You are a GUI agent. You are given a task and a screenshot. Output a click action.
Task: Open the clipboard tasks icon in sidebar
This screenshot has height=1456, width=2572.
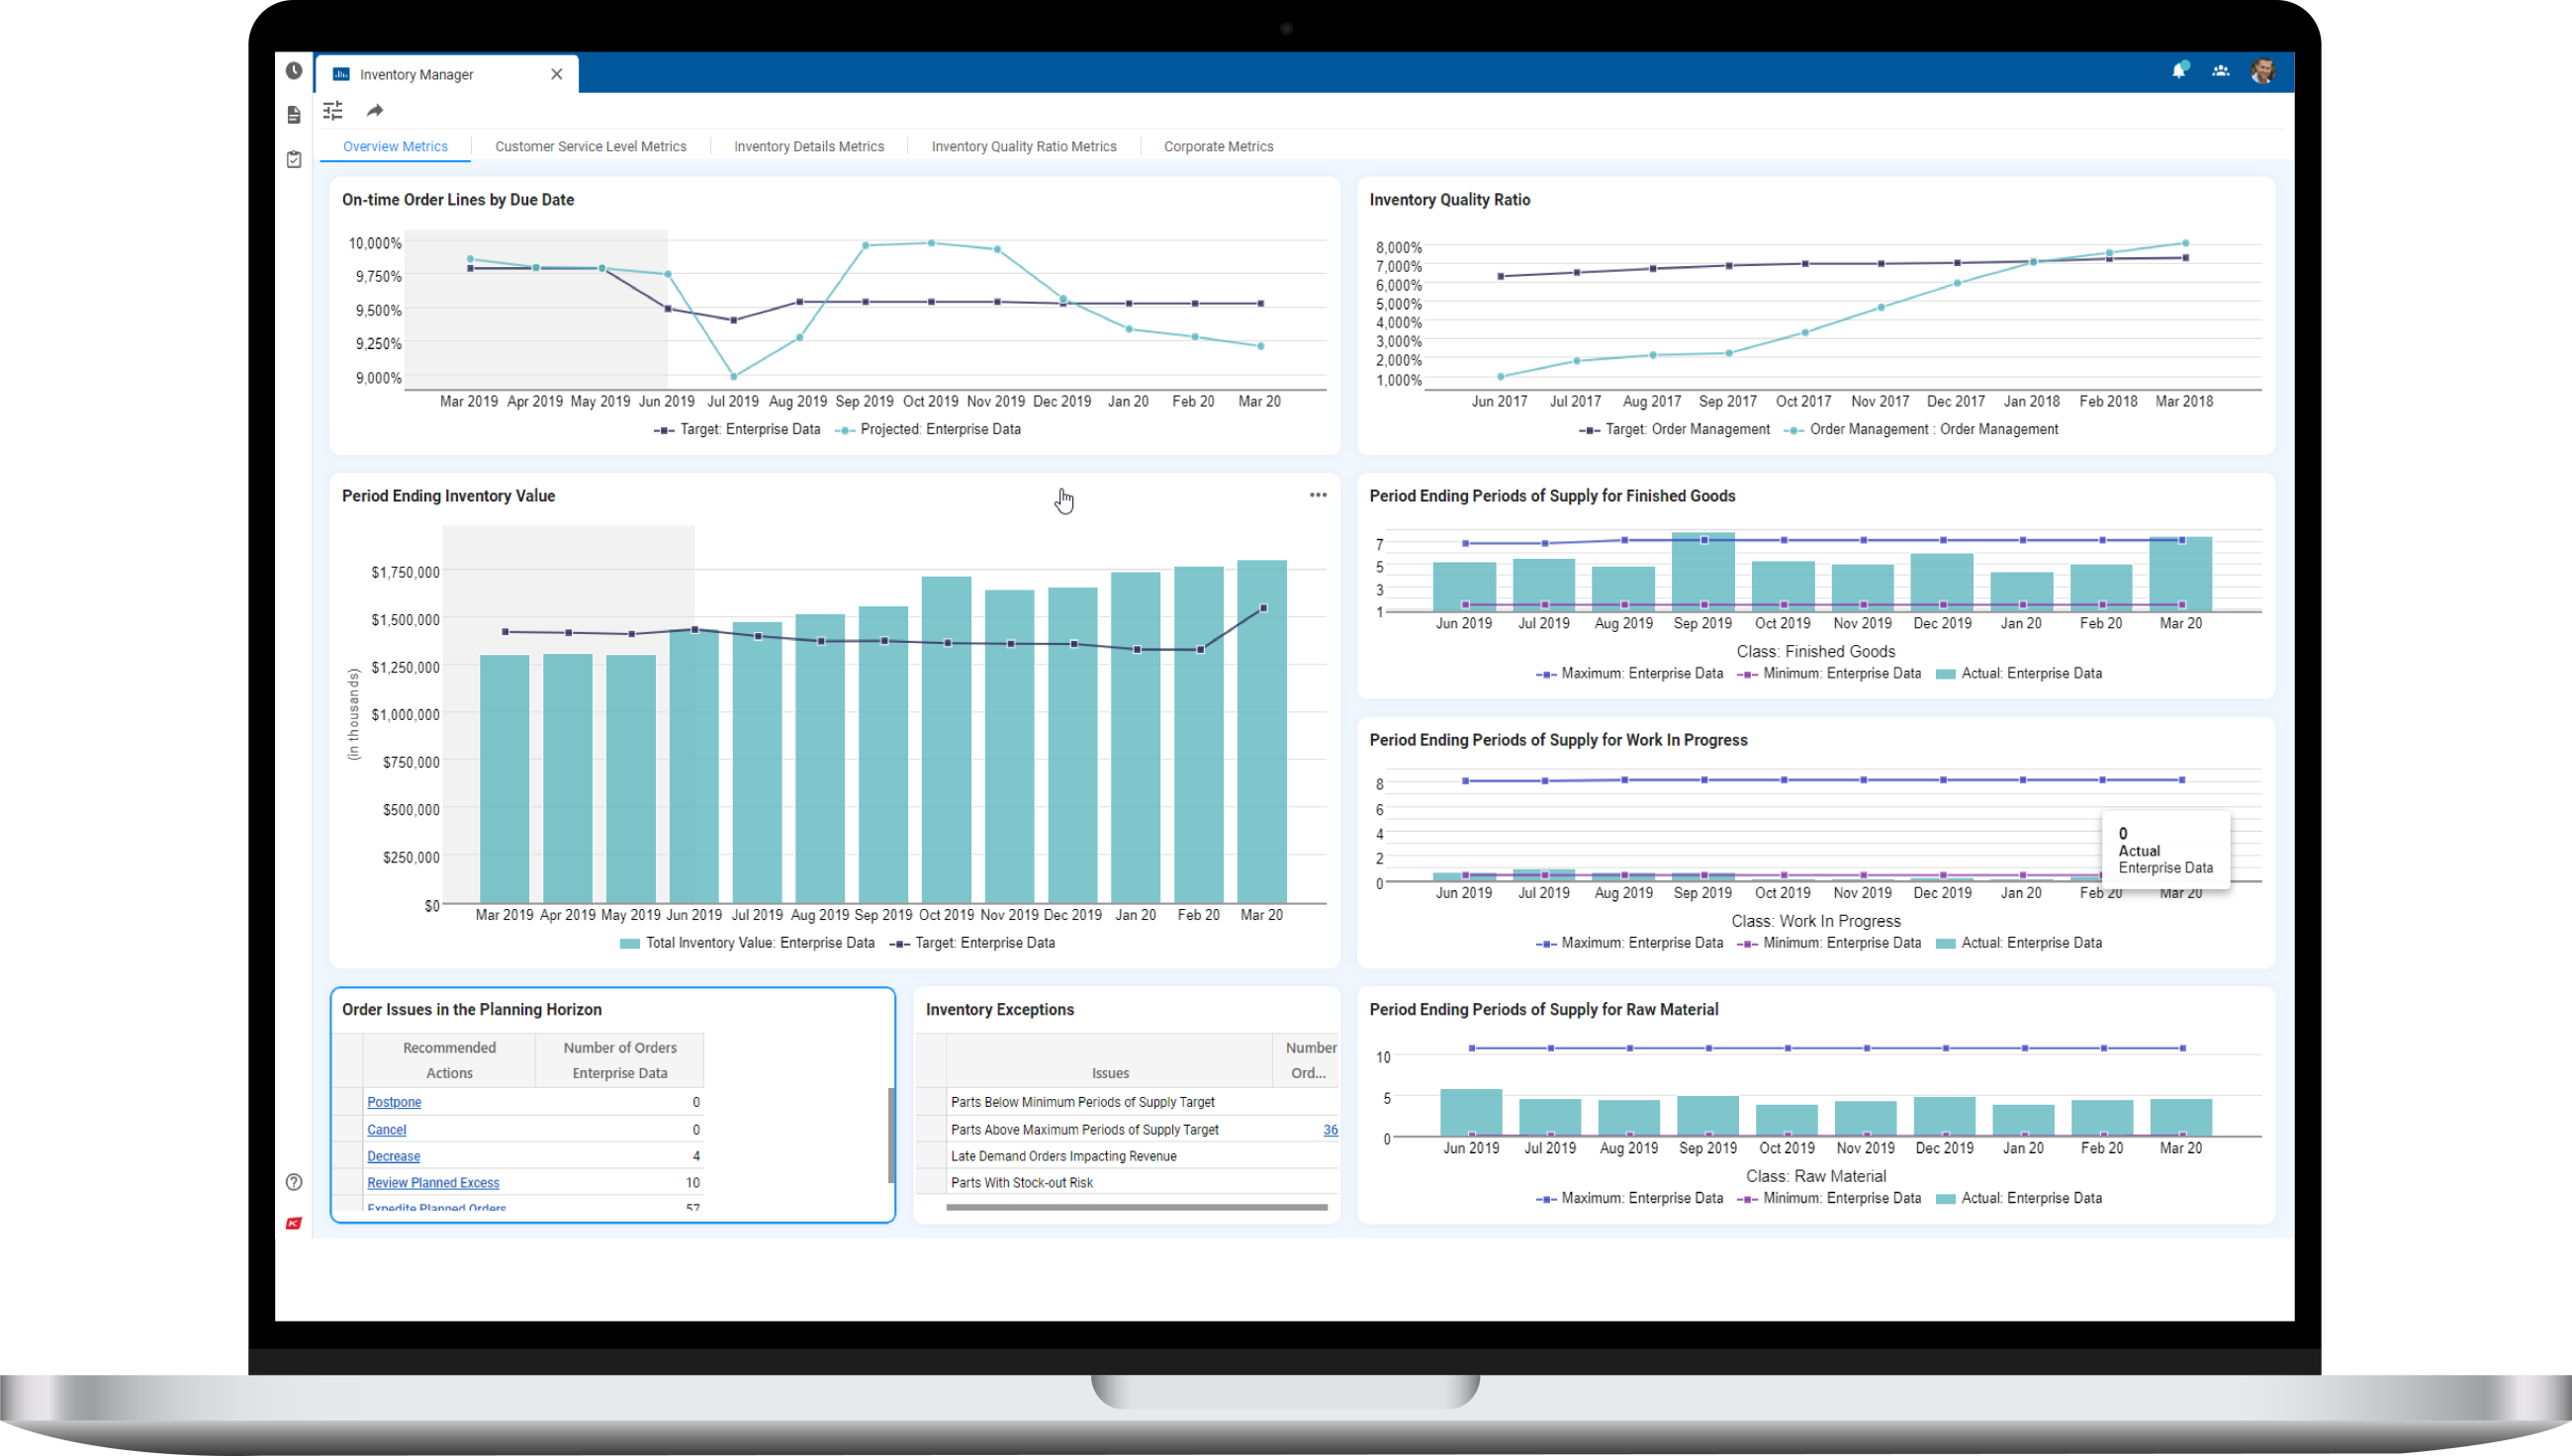[293, 159]
